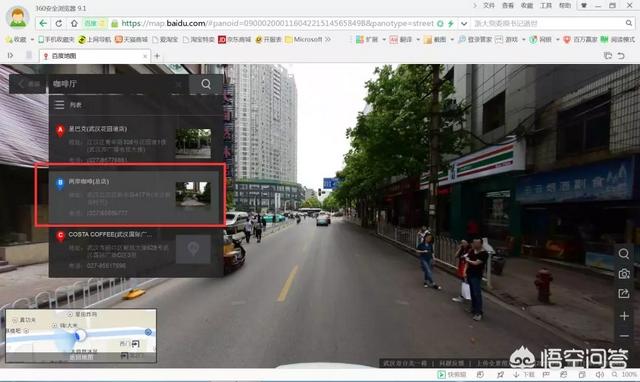Open the Microsoft bookmarks folder
Viewport: 640px width, 382px height.
(304, 40)
